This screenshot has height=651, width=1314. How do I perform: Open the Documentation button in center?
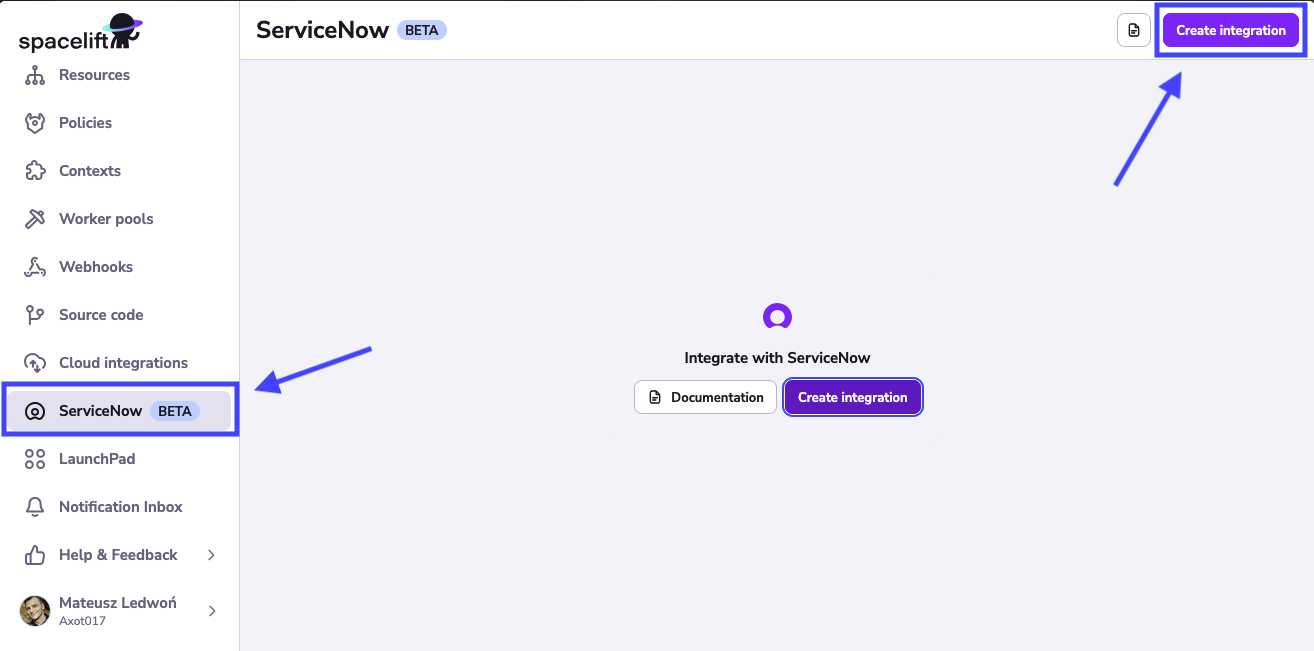tap(705, 397)
